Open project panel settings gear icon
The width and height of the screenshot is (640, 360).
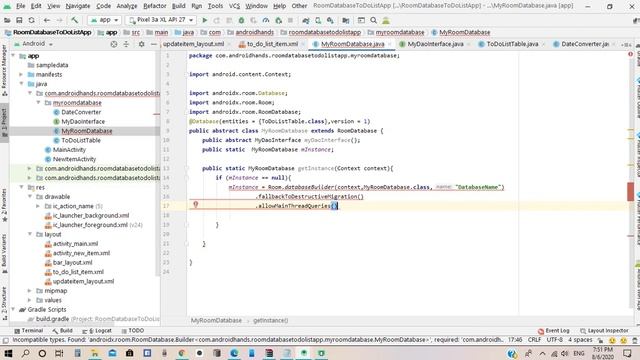[x=141, y=44]
